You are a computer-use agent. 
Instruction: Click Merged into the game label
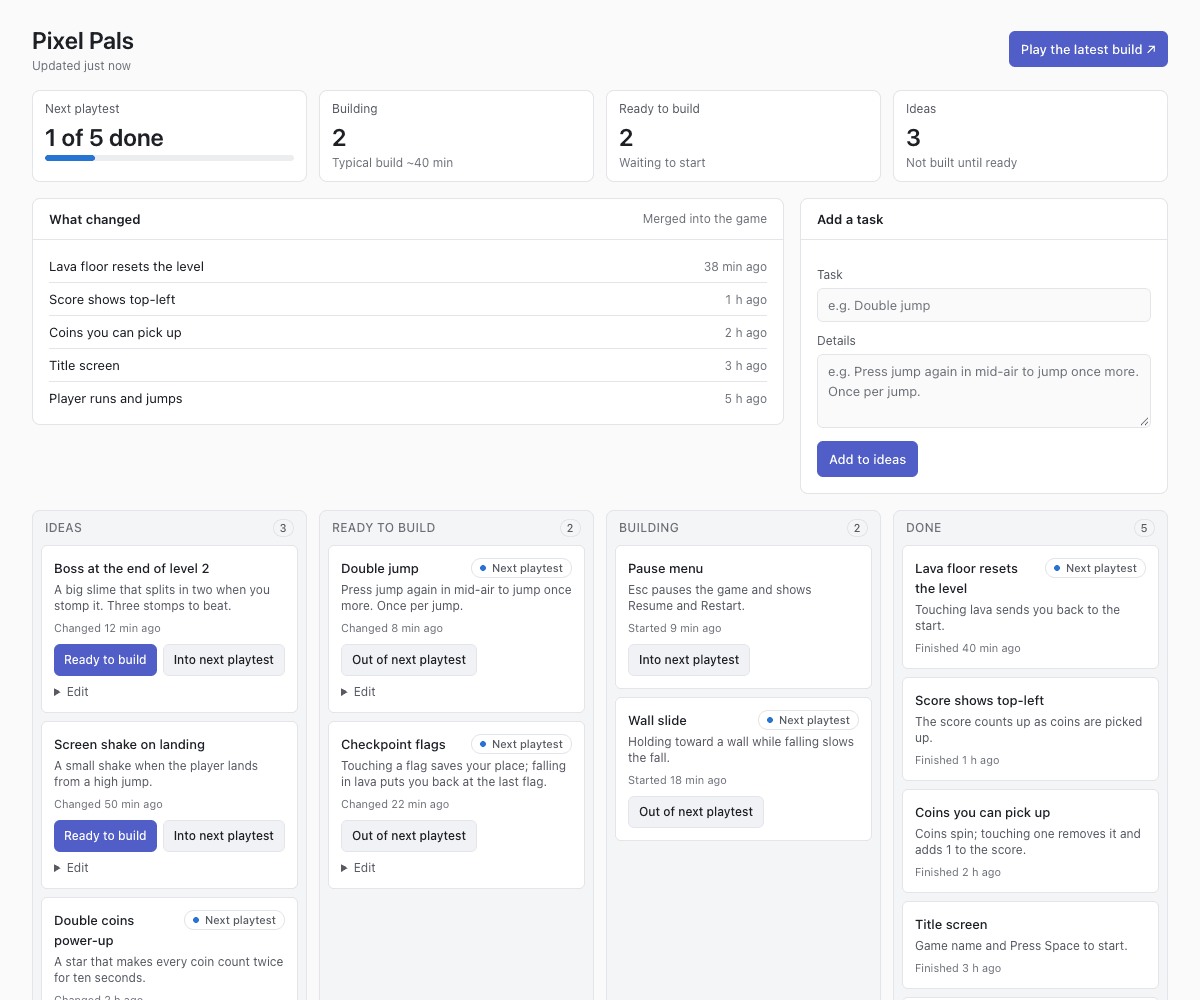click(705, 219)
